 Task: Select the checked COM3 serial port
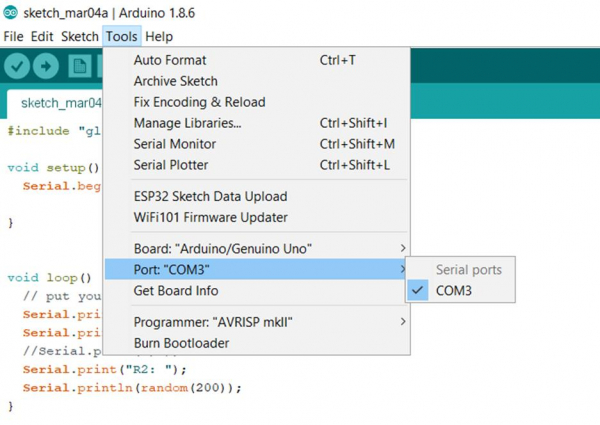(x=453, y=291)
